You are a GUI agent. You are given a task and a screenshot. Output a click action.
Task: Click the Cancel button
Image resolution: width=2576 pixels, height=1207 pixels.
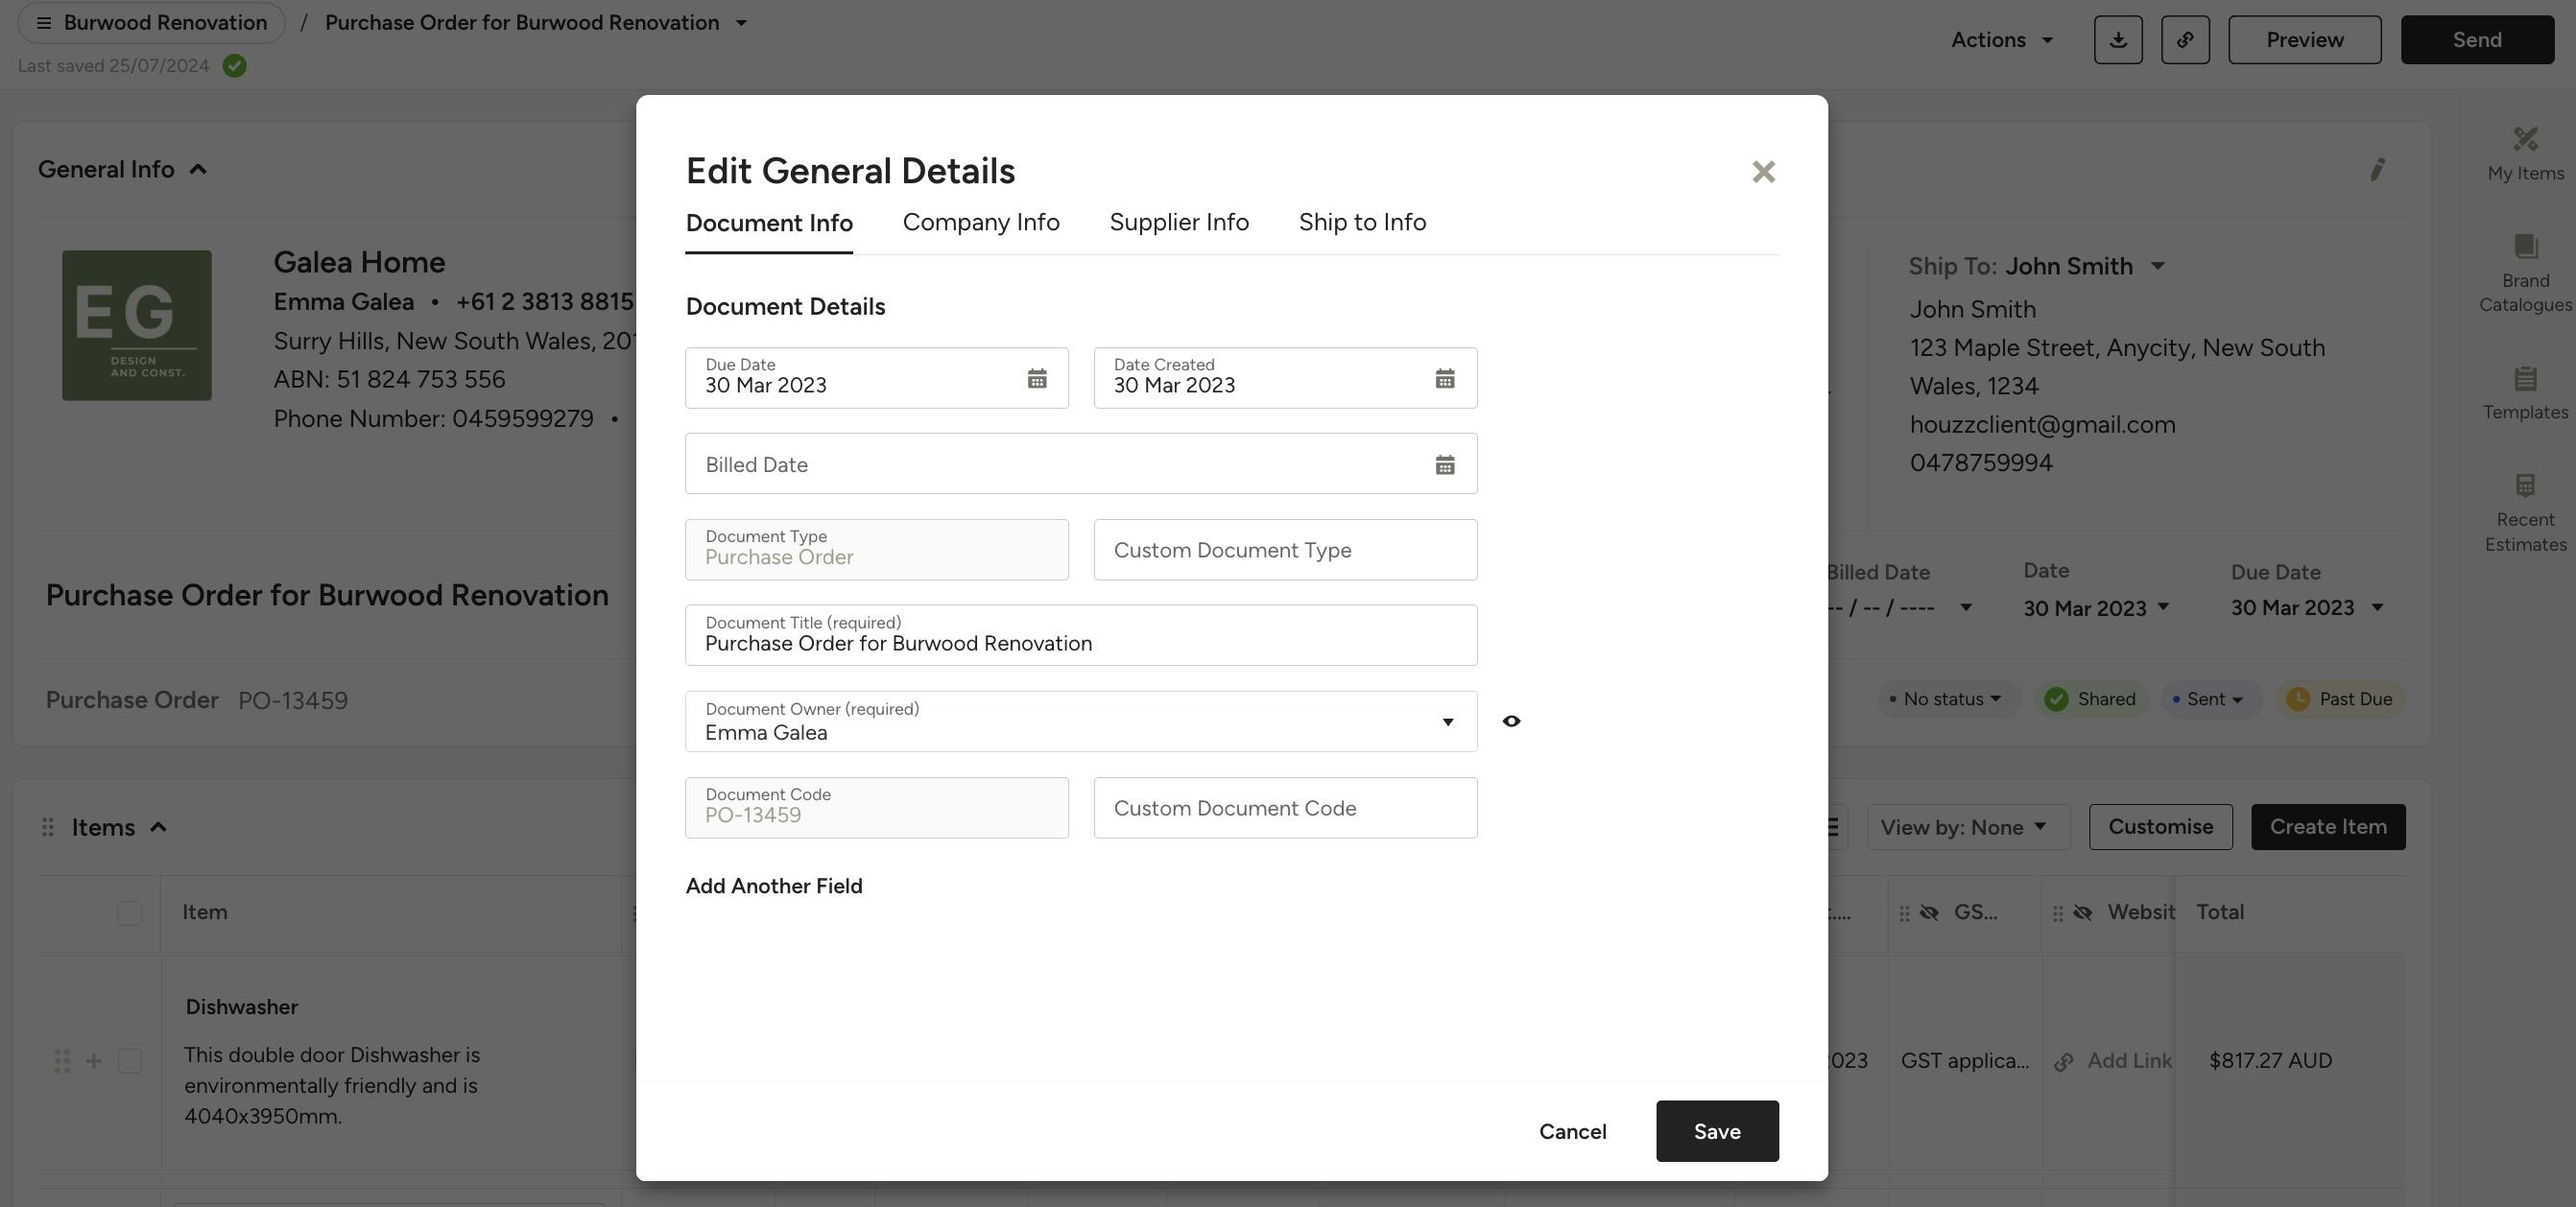pyautogui.click(x=1572, y=1131)
